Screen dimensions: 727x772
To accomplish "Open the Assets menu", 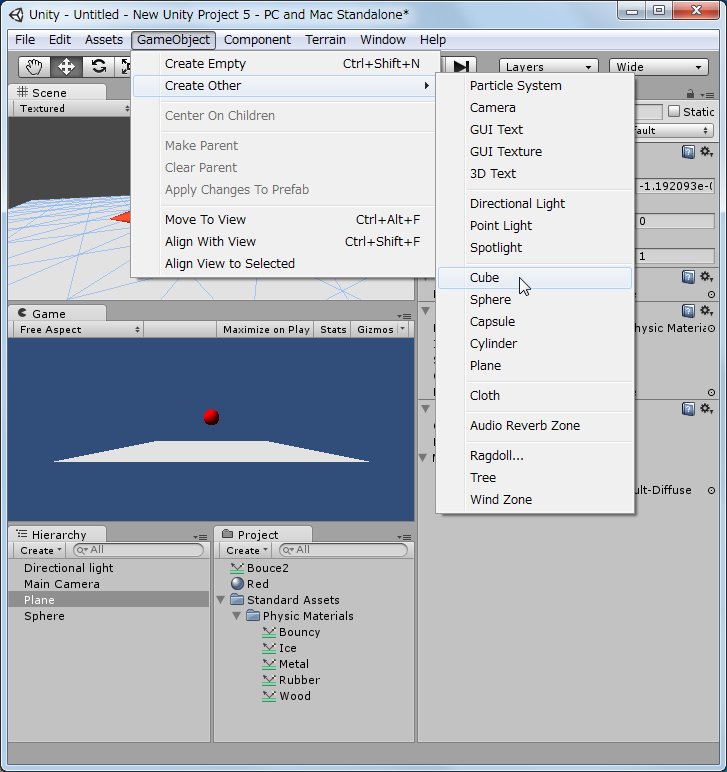I will [x=104, y=39].
